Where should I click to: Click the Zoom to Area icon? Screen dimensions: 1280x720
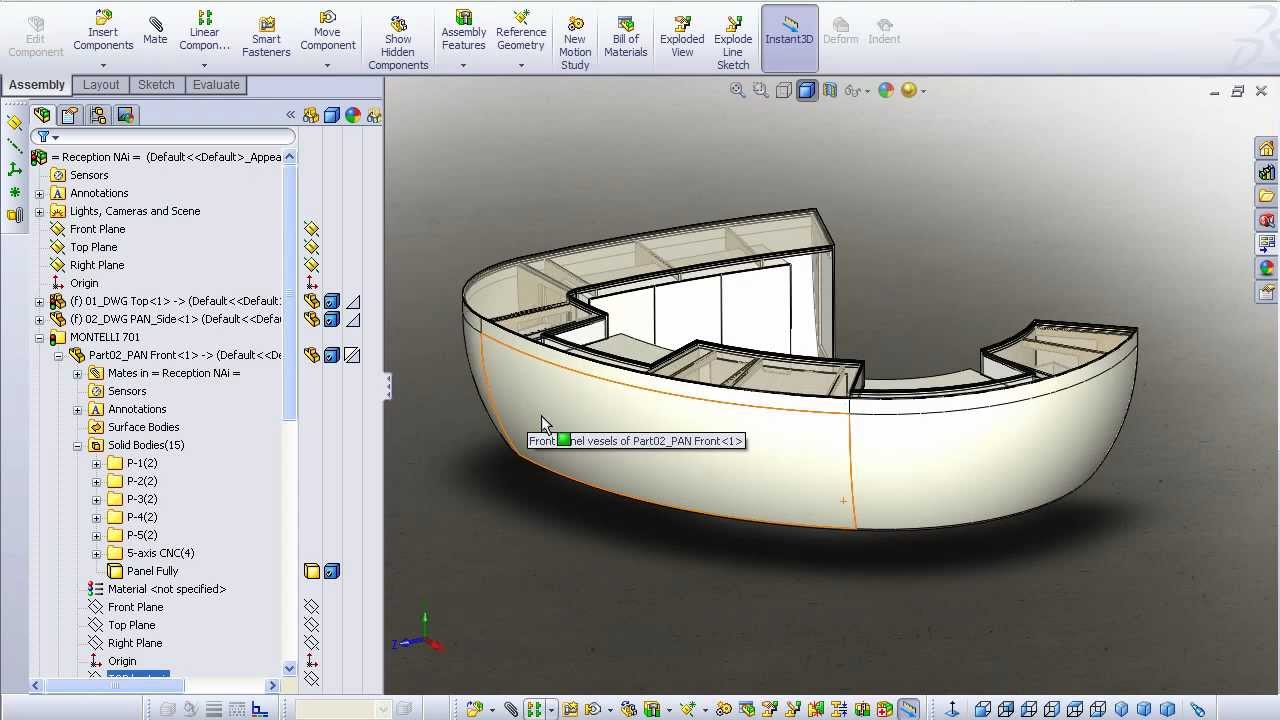click(760, 90)
